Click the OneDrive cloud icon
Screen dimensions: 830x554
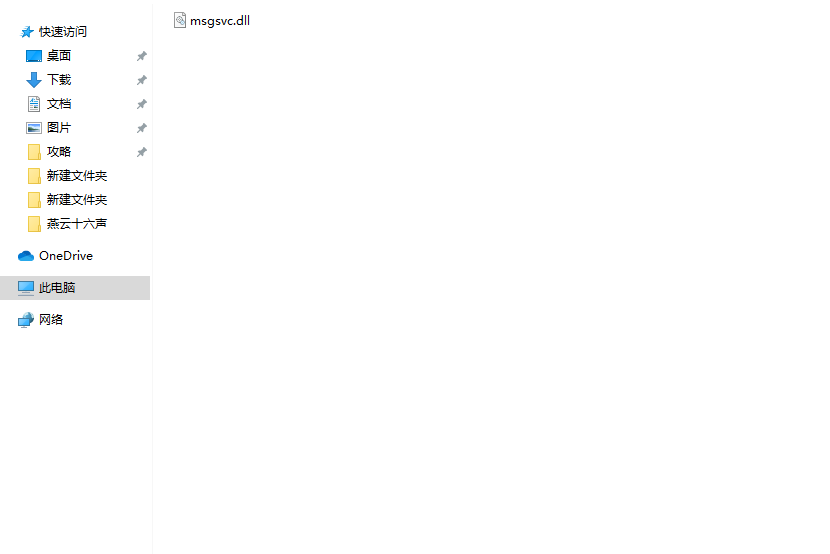[26, 256]
